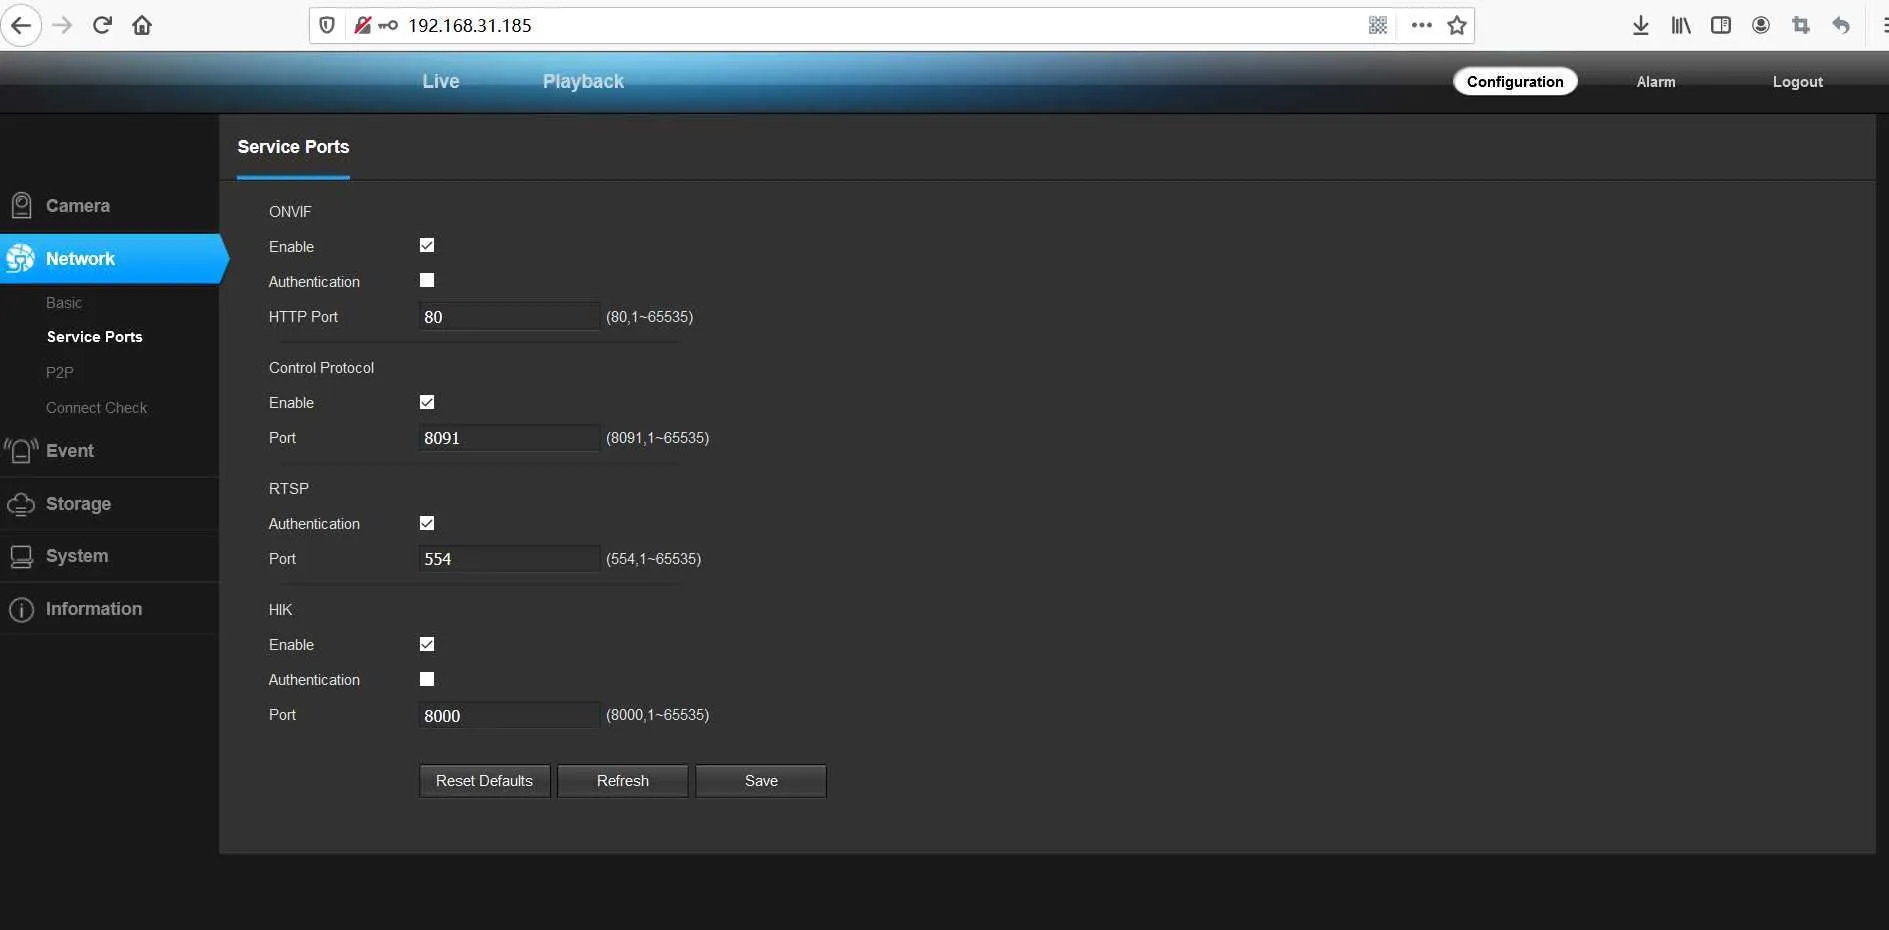The height and width of the screenshot is (930, 1889).
Task: Switch to the Playback tab
Action: point(583,81)
